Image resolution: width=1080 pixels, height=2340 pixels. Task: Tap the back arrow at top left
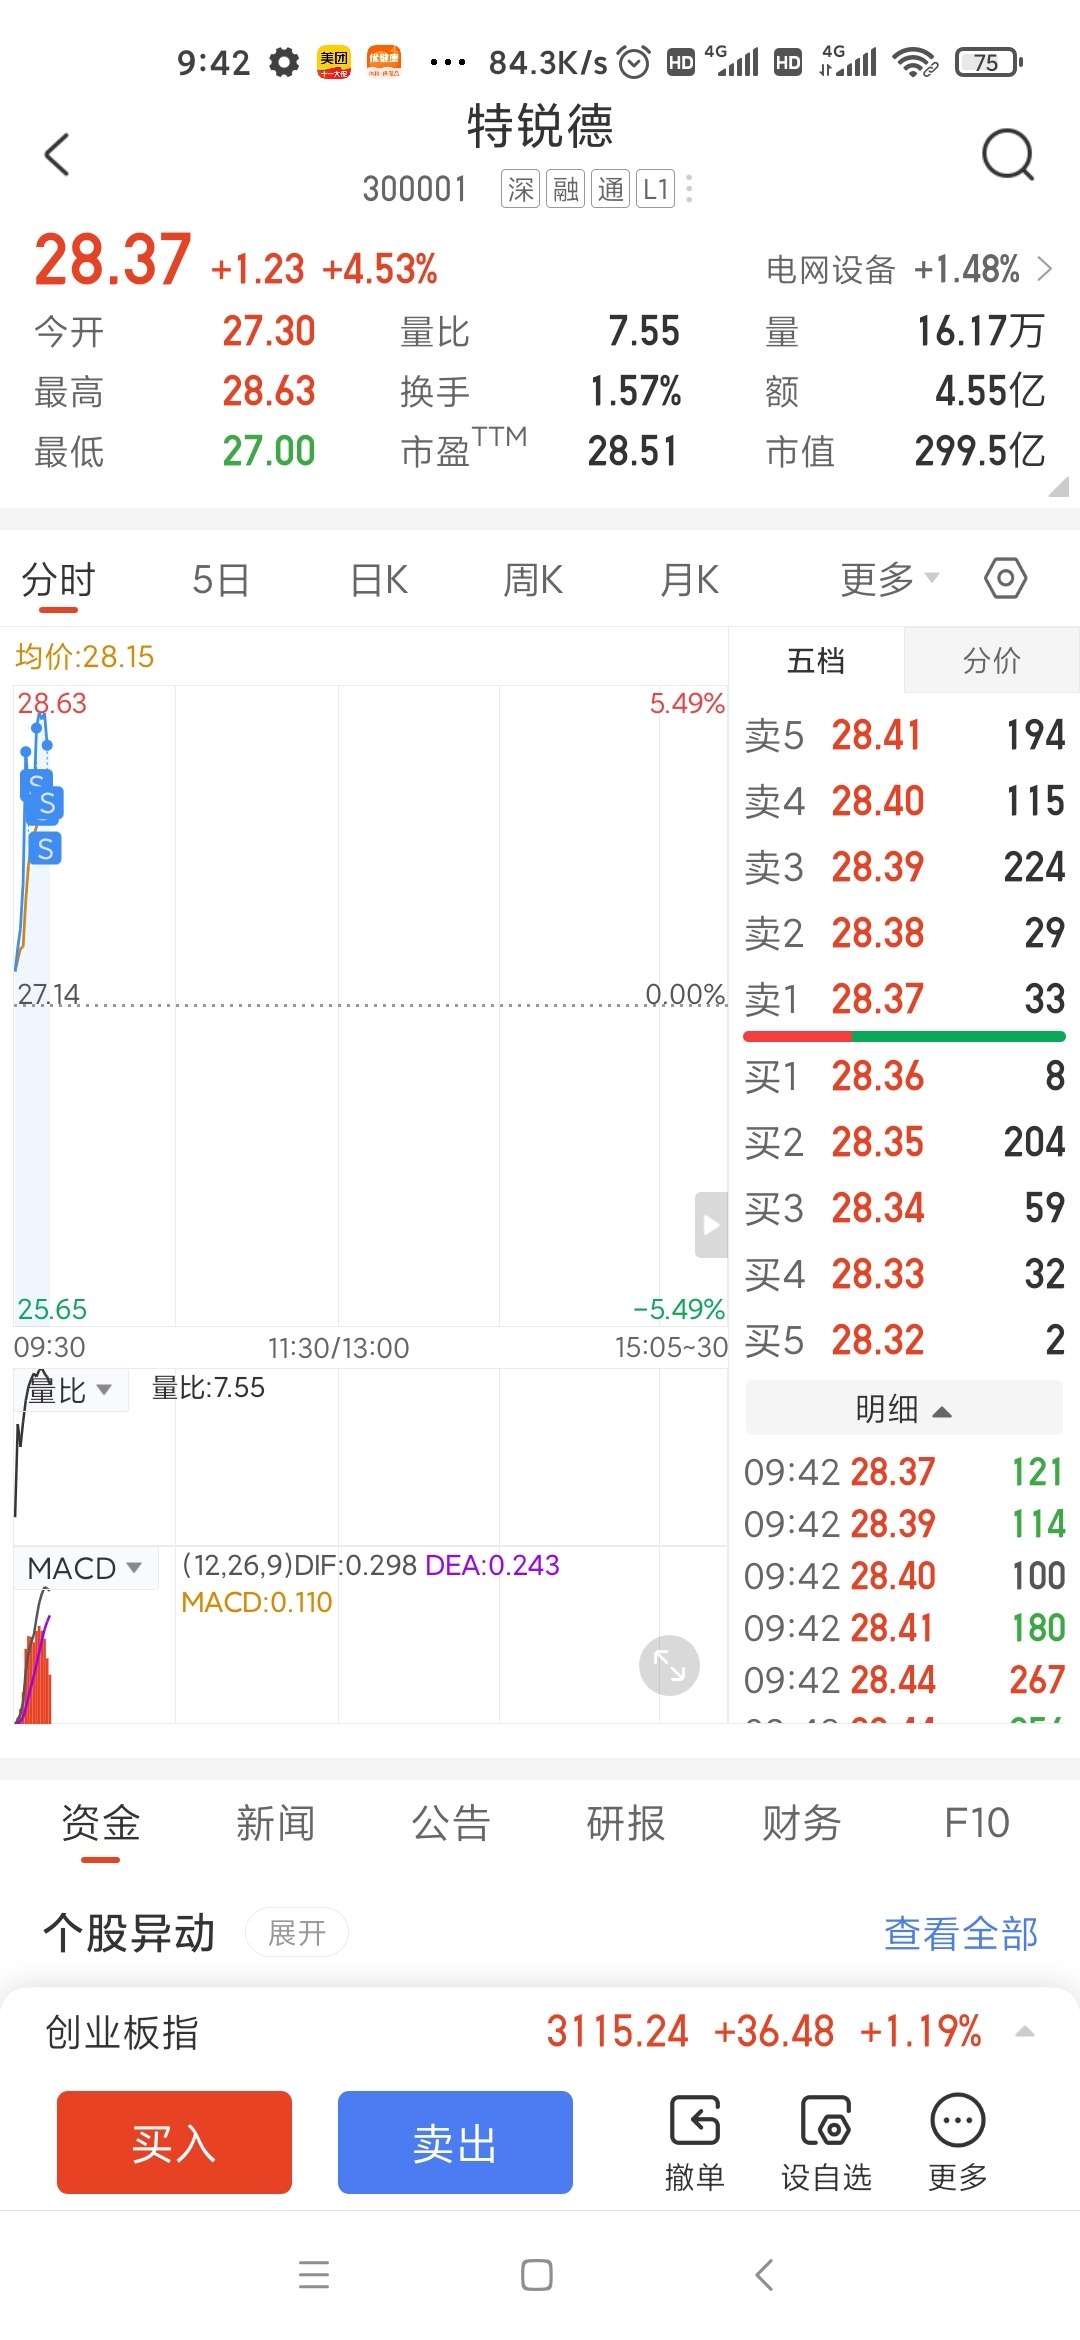[58, 155]
